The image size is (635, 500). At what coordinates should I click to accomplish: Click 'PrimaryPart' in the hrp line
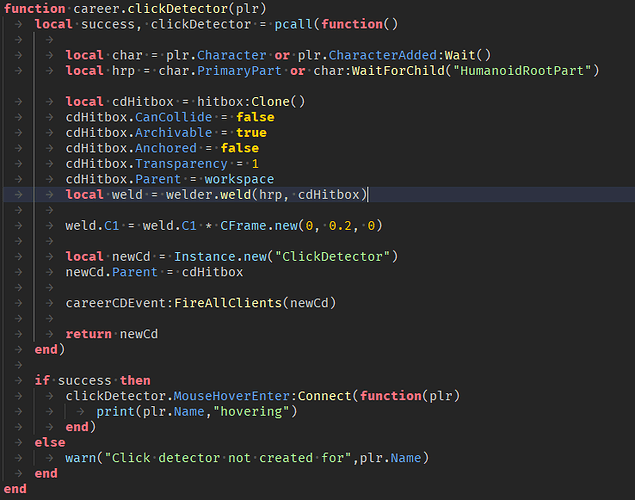239,71
